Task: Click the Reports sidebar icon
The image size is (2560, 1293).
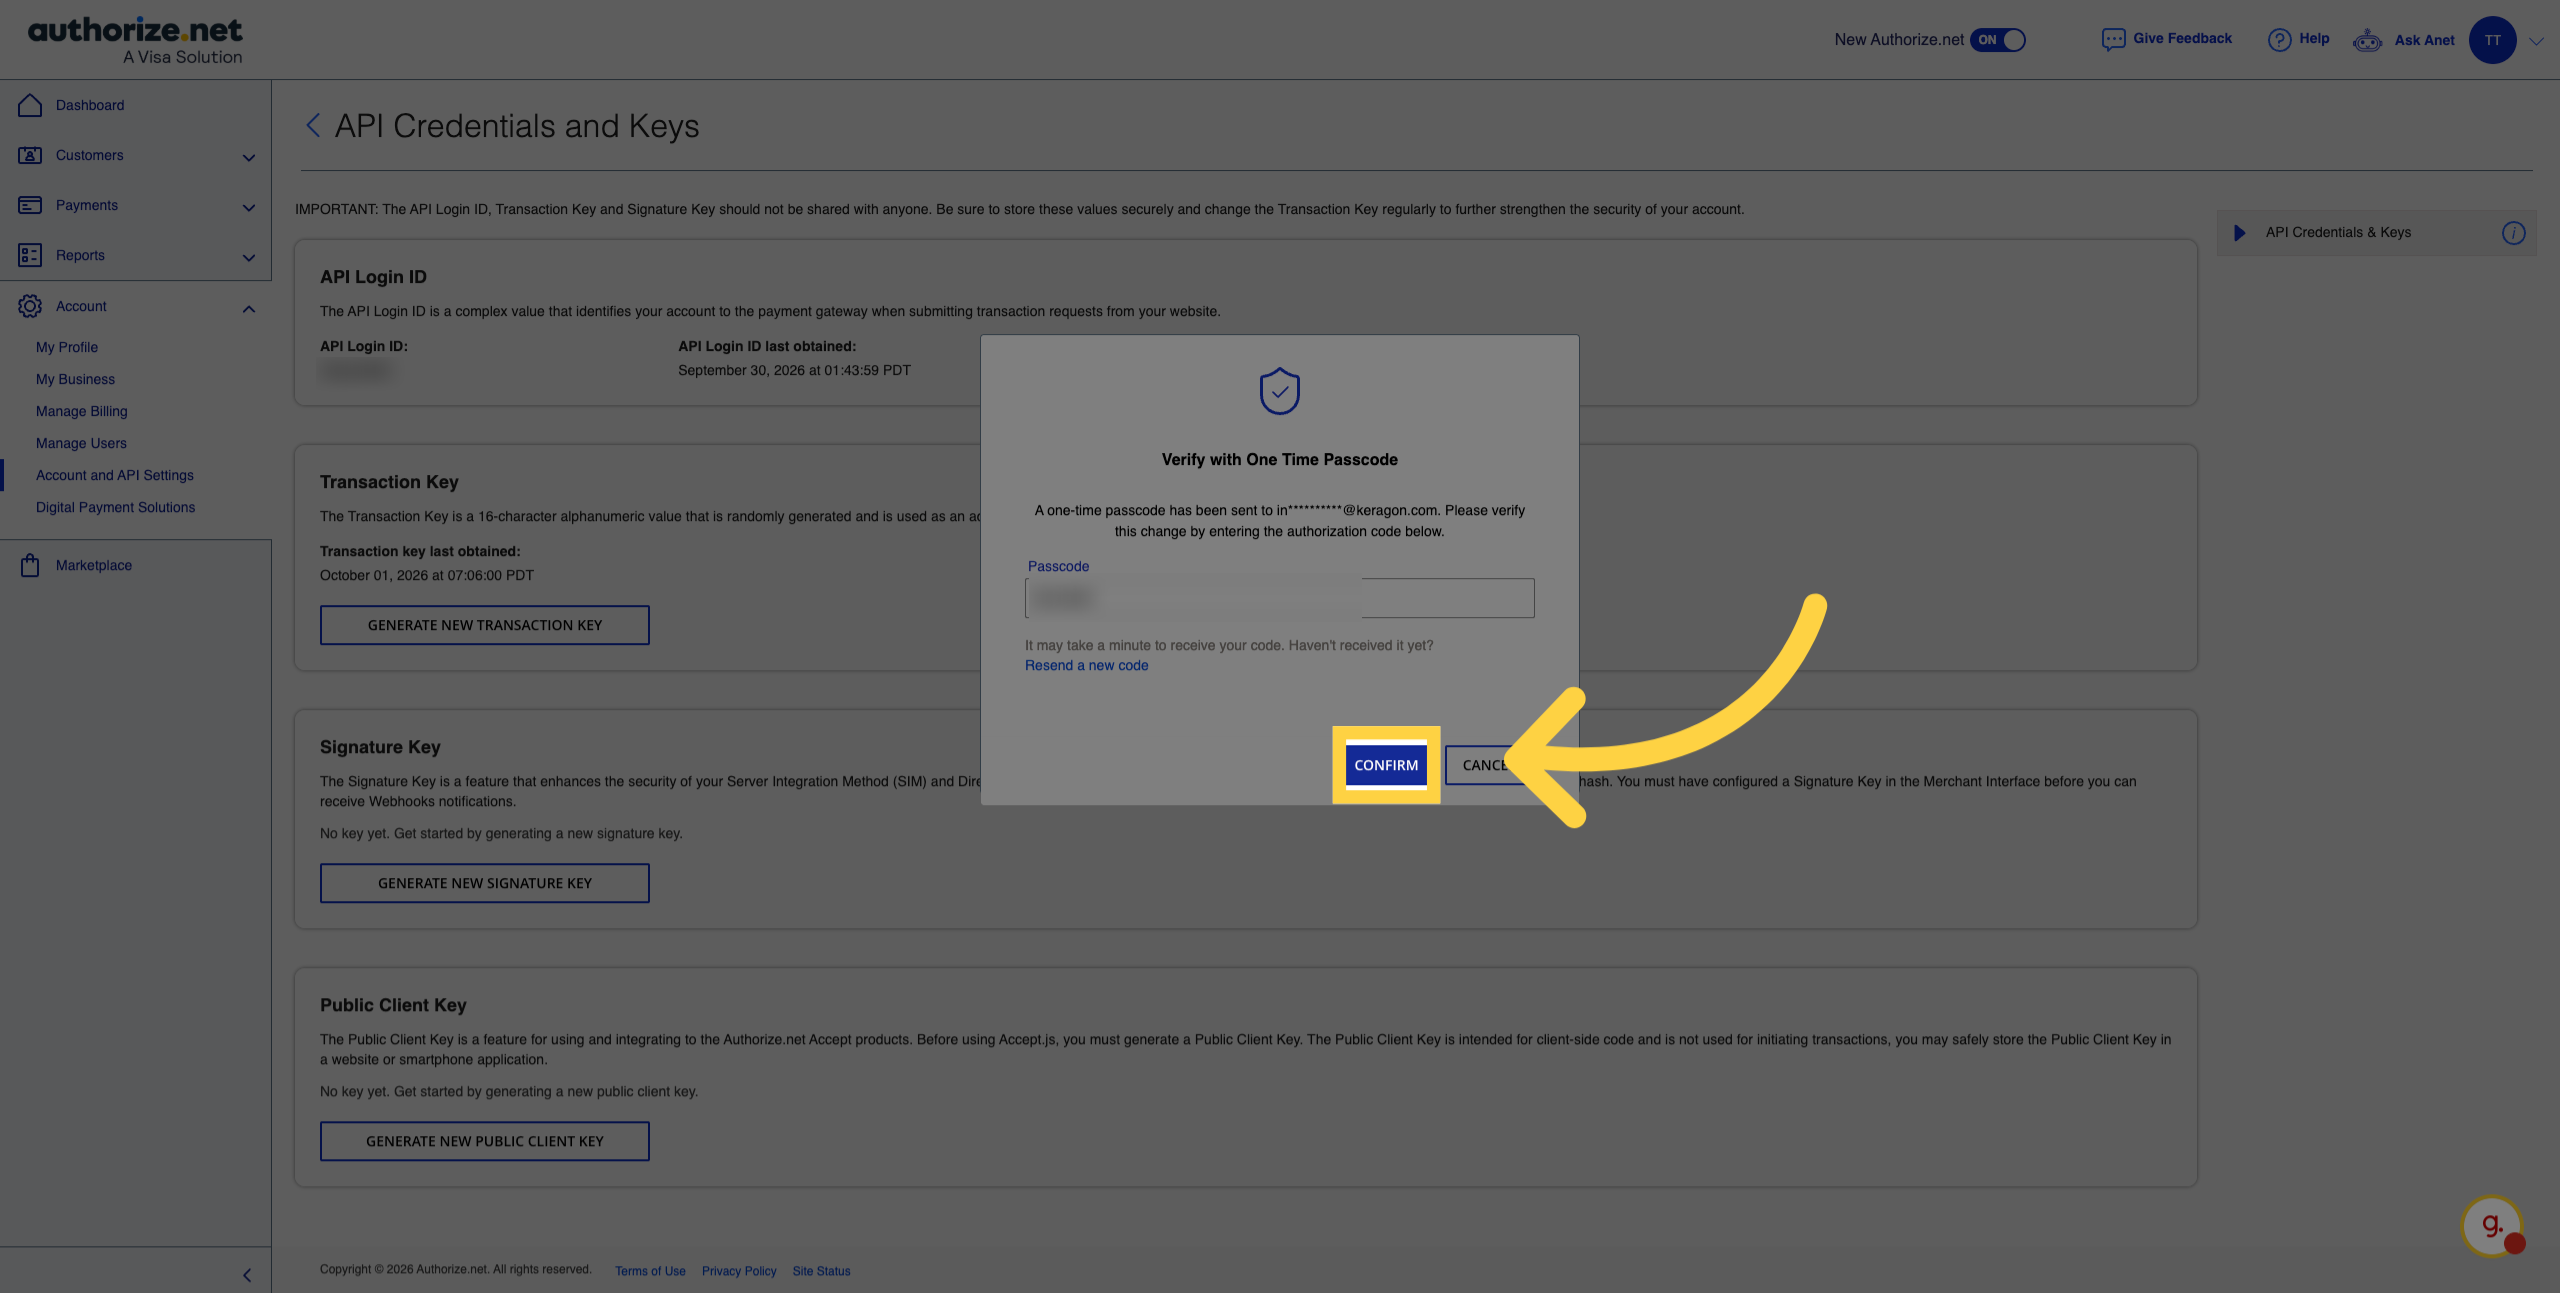Action: point(30,255)
